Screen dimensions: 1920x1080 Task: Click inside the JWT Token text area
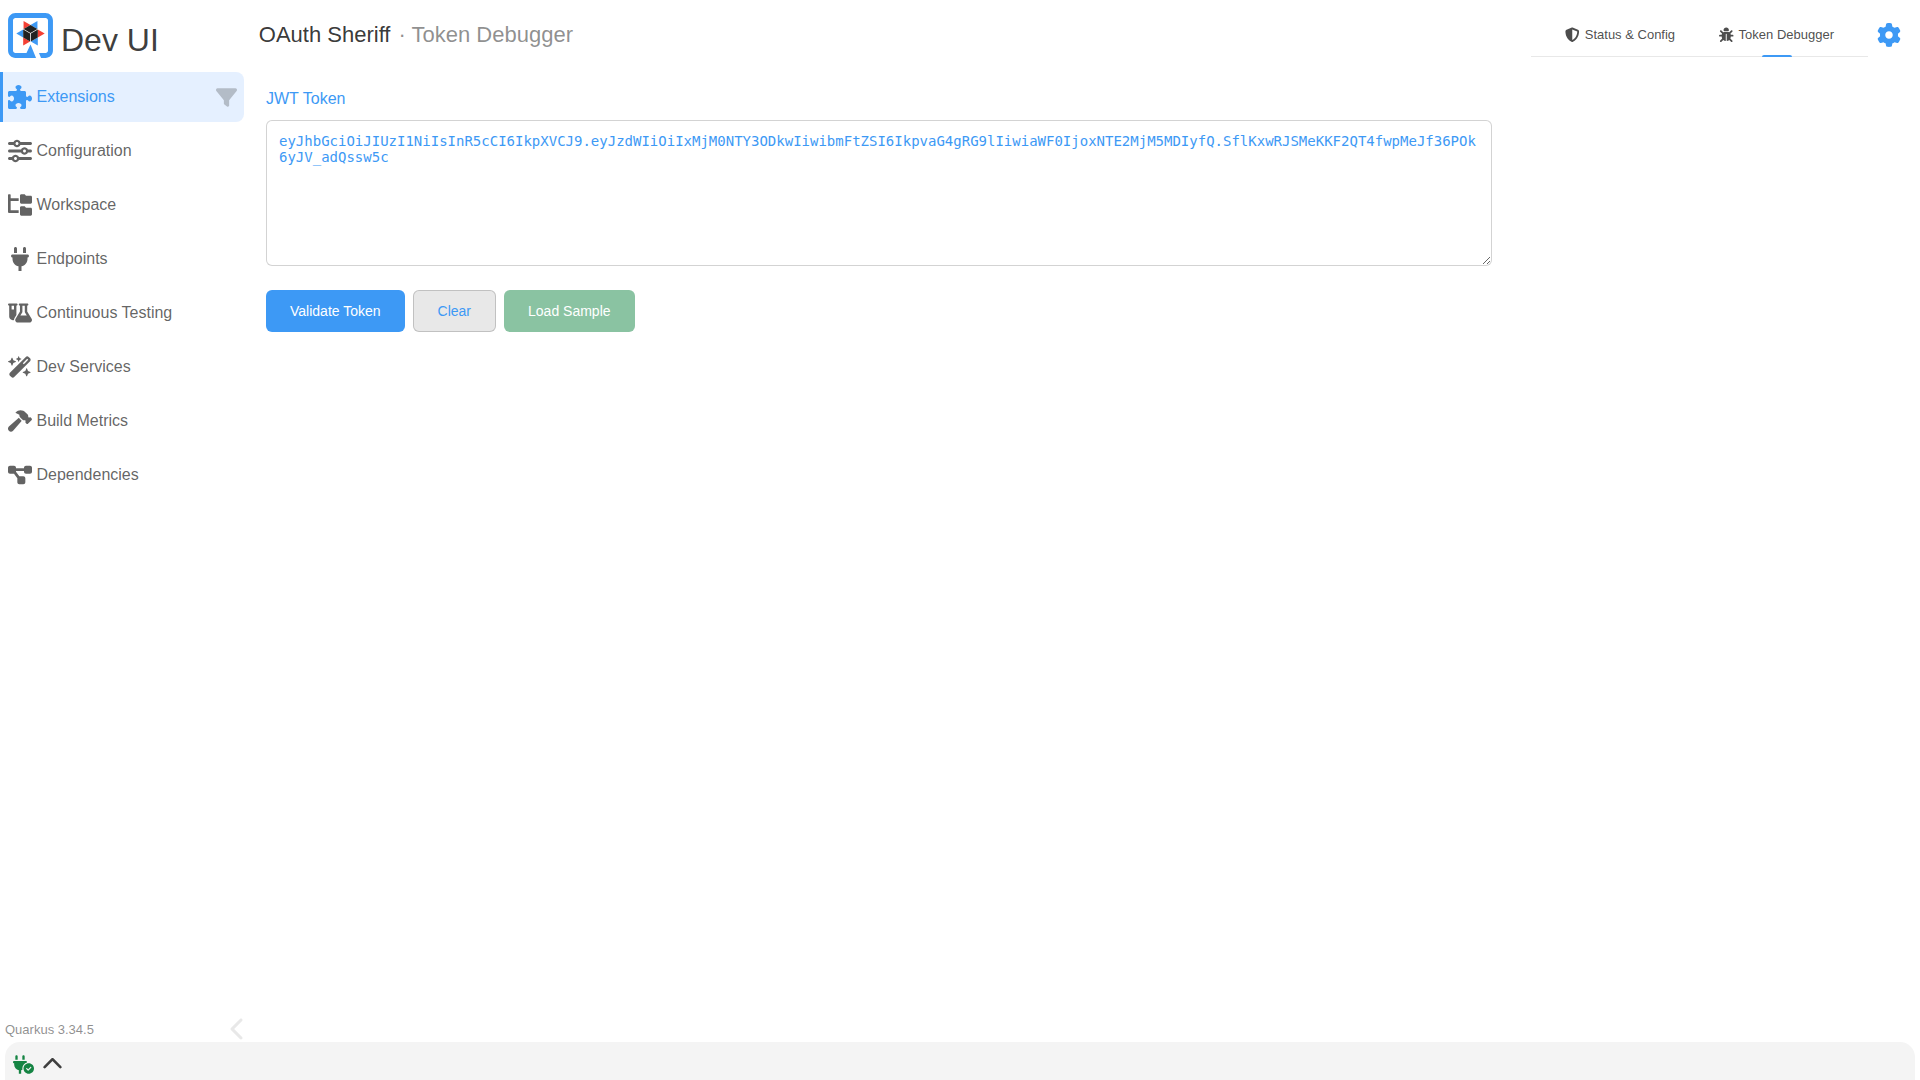pos(878,210)
